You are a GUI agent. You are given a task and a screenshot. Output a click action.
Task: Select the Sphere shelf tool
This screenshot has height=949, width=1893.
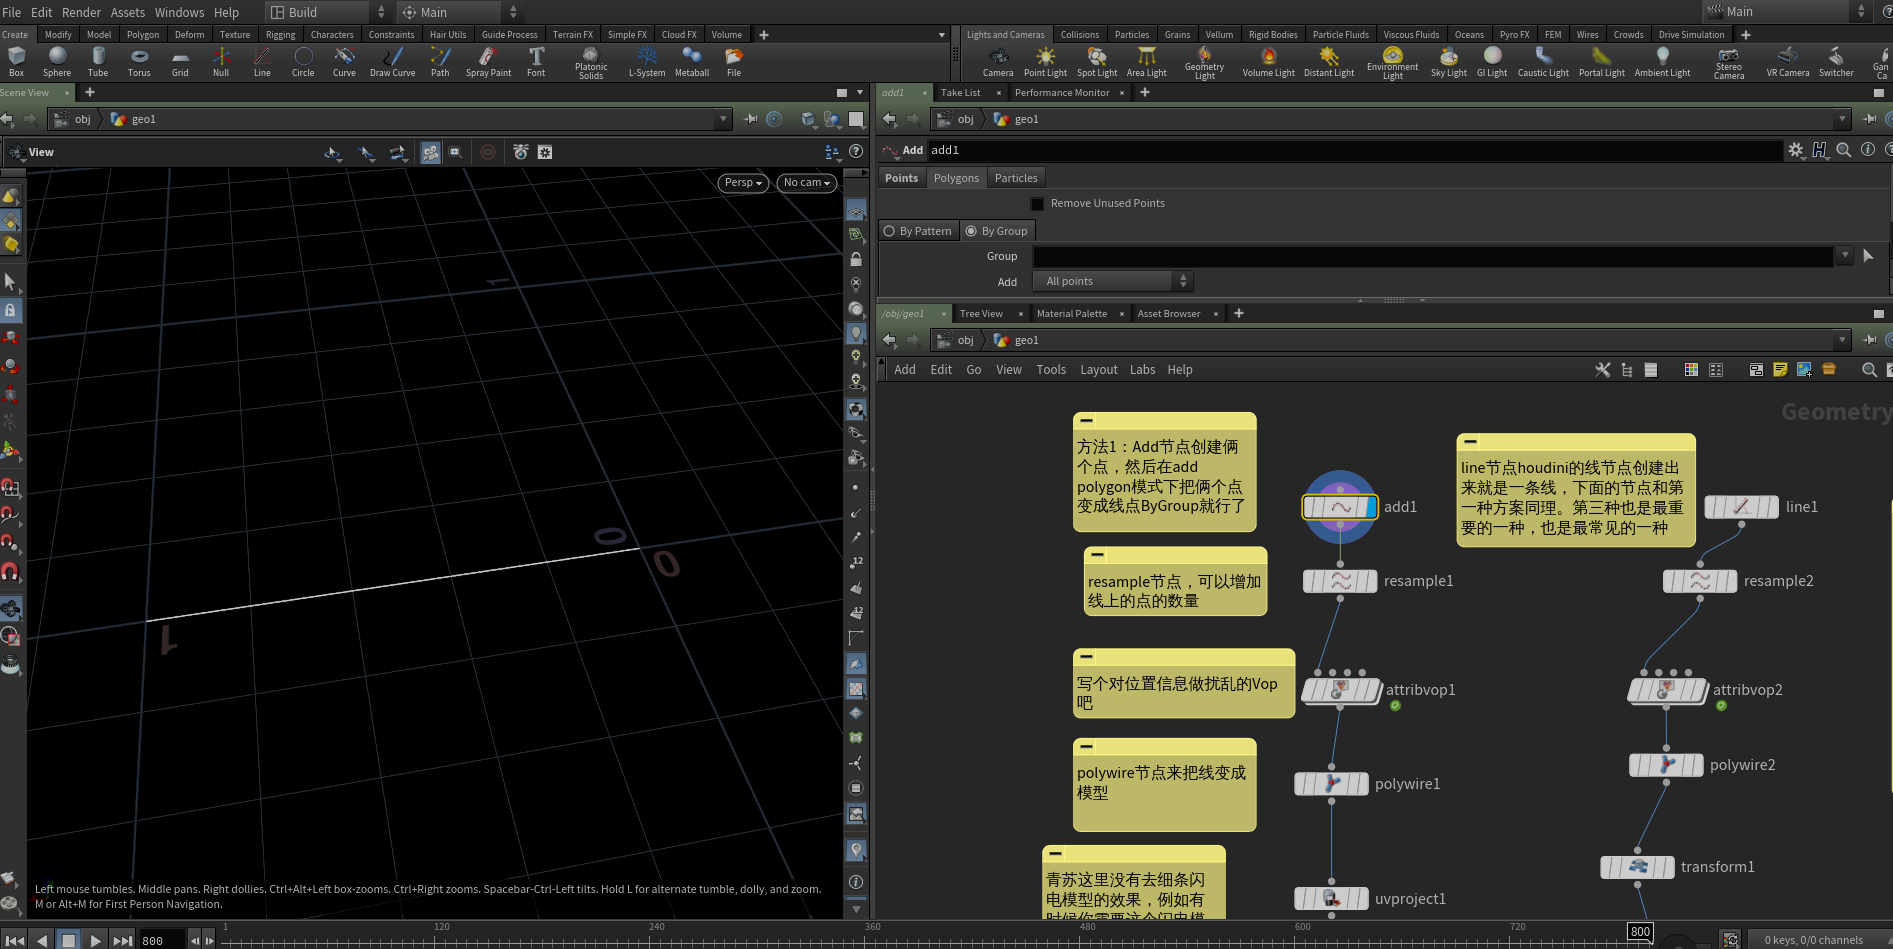pos(57,60)
